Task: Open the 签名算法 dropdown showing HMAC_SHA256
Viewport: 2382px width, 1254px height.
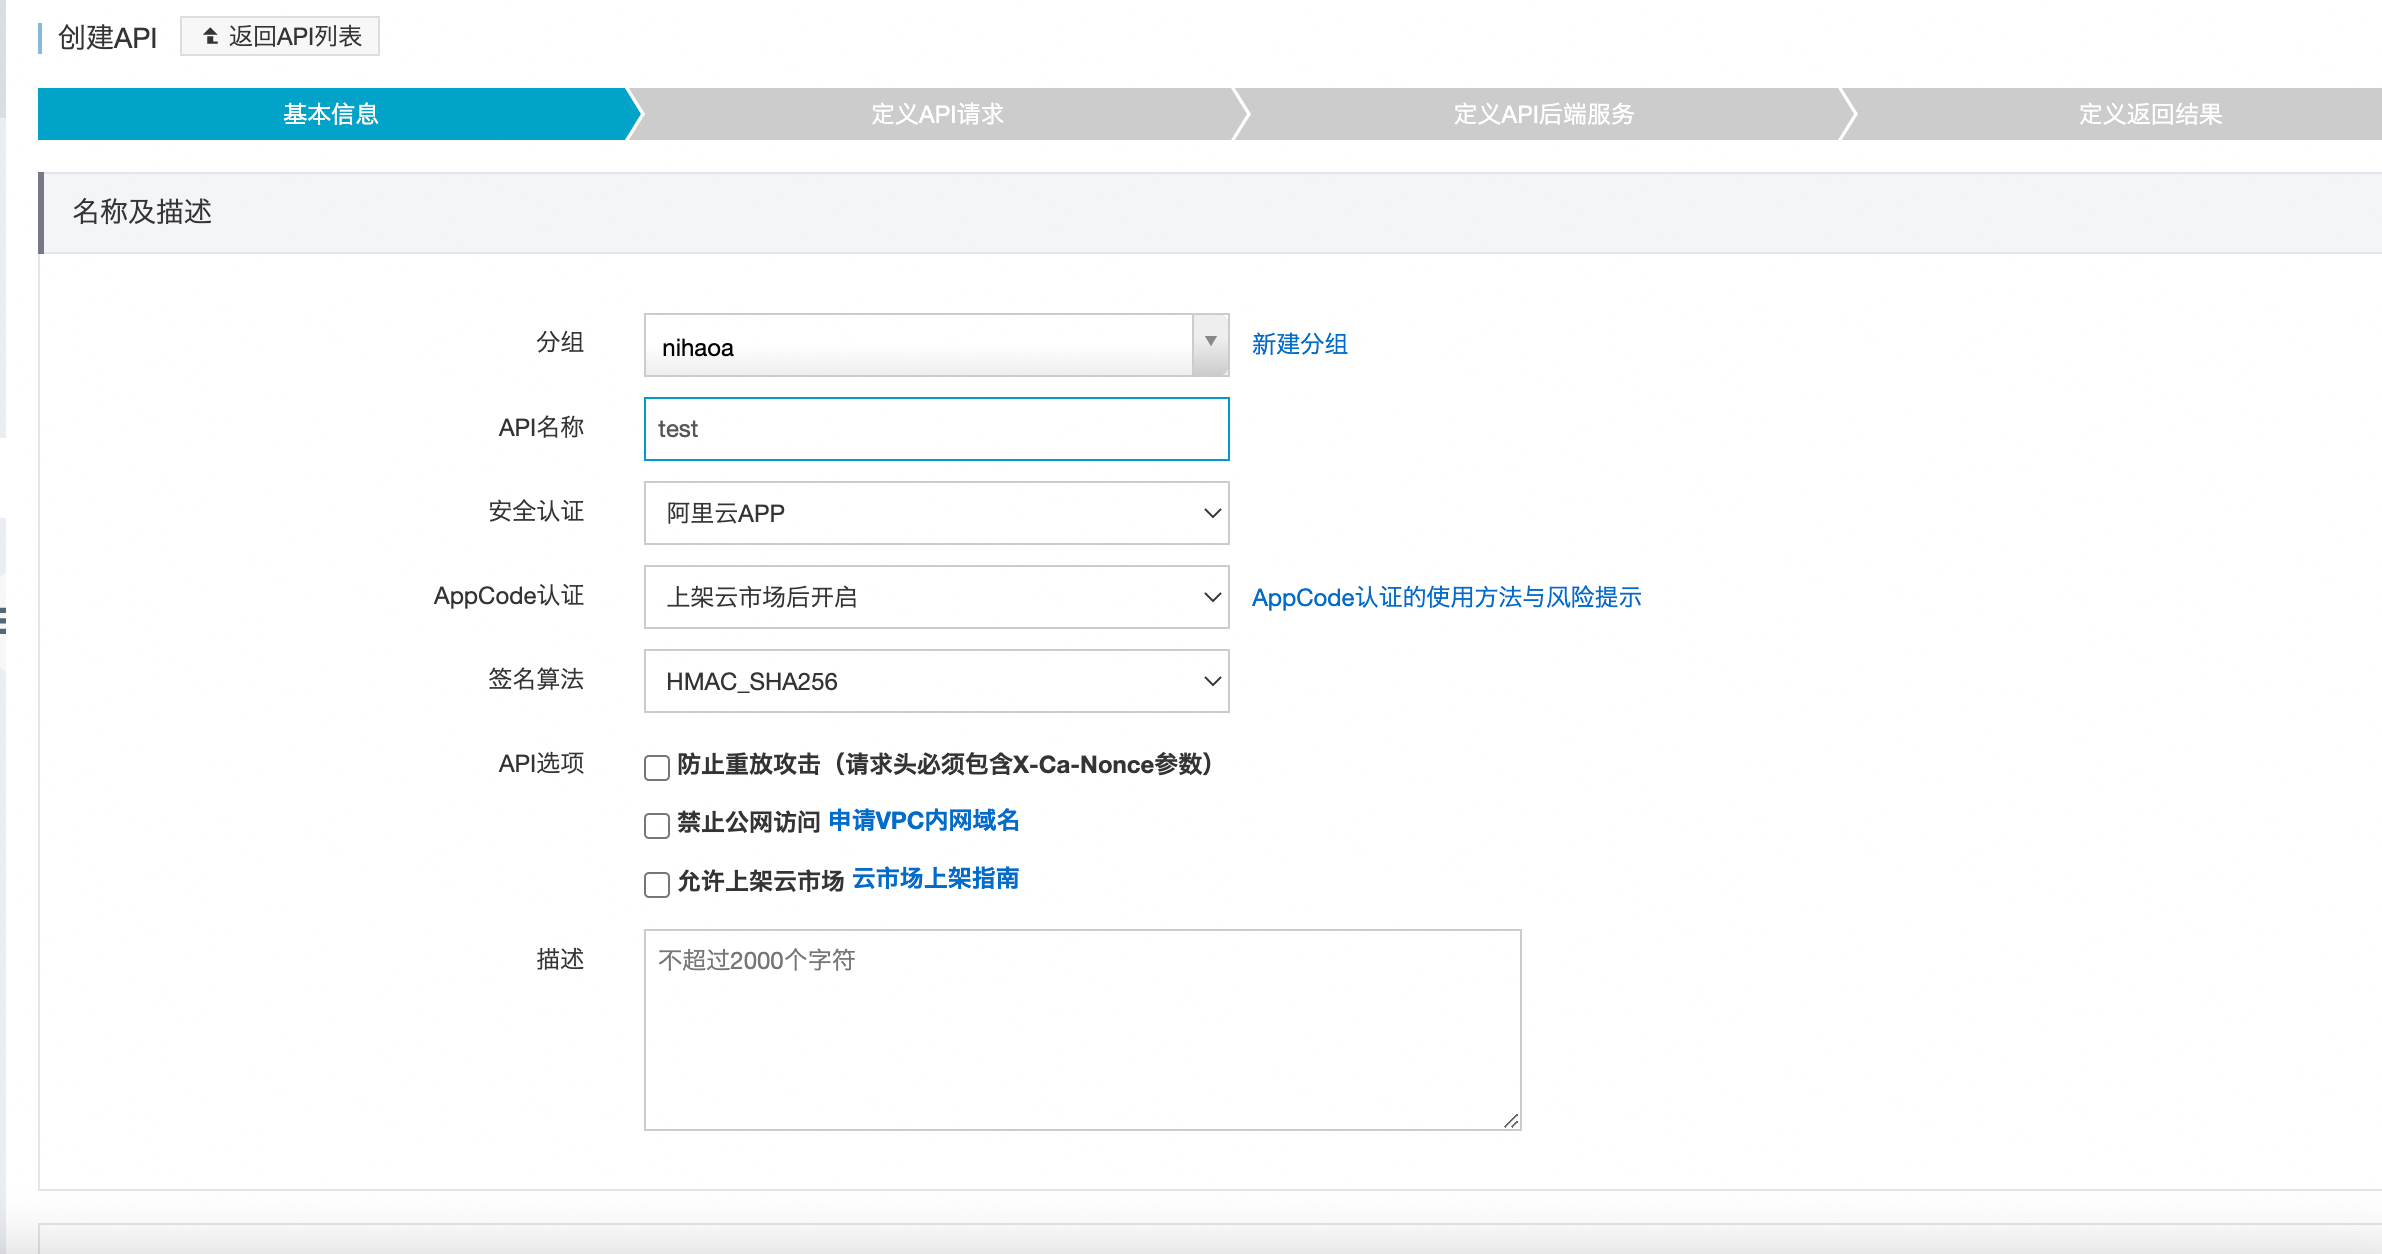Action: [x=936, y=681]
